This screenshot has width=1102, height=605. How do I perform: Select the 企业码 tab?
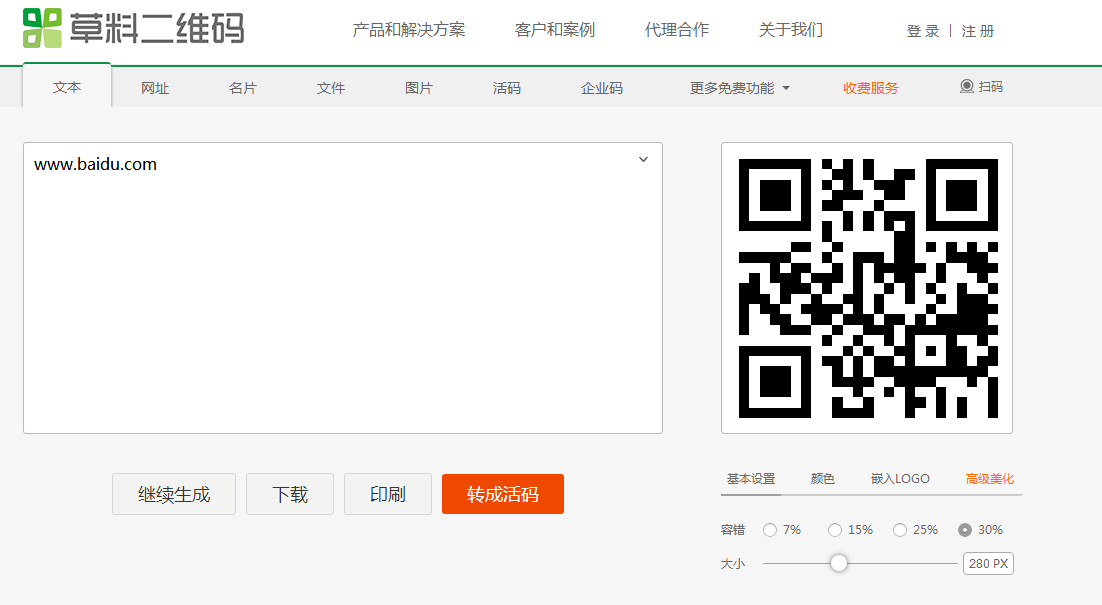click(x=602, y=88)
